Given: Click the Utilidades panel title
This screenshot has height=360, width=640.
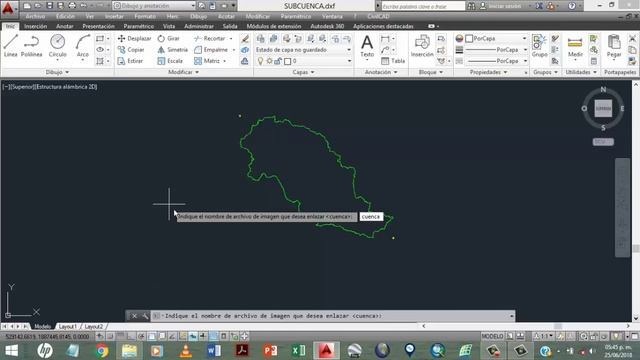Looking at the screenshot, I should [x=581, y=72].
